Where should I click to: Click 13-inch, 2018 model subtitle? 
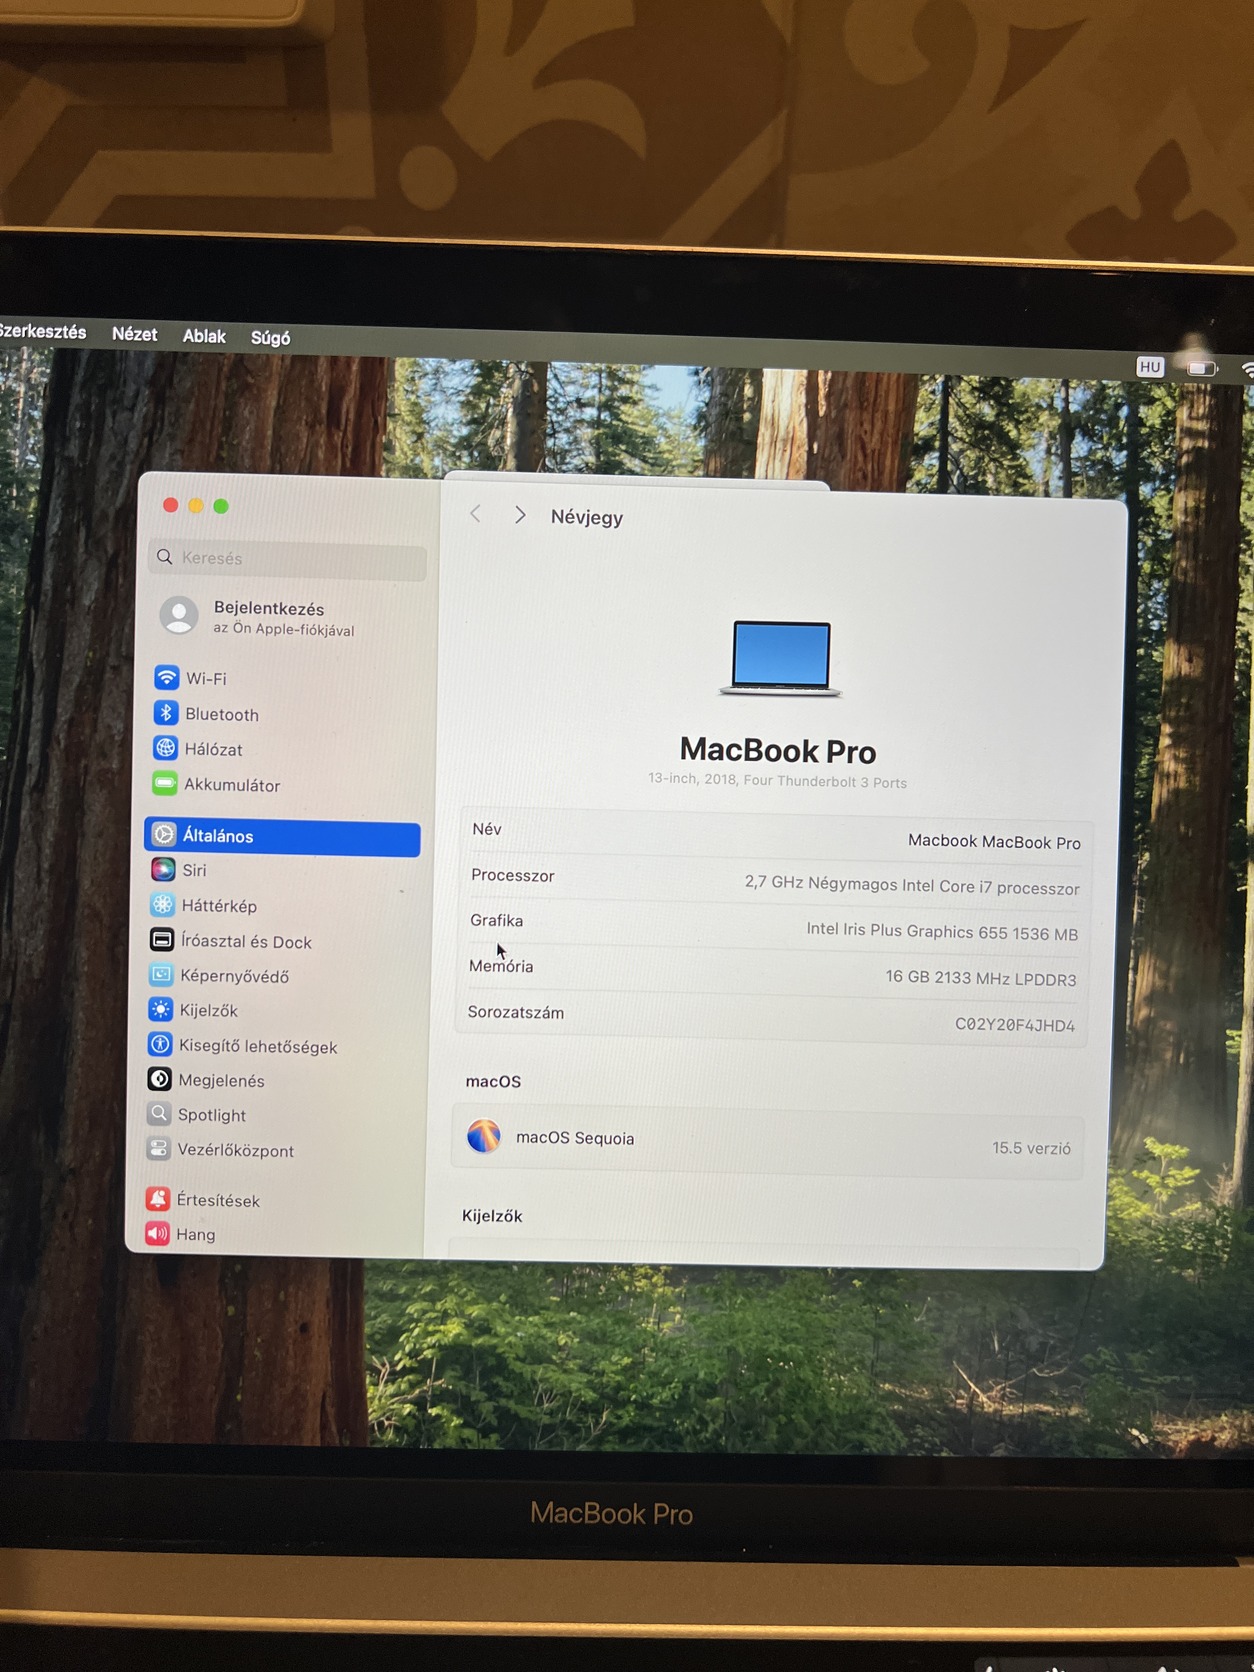click(x=777, y=781)
